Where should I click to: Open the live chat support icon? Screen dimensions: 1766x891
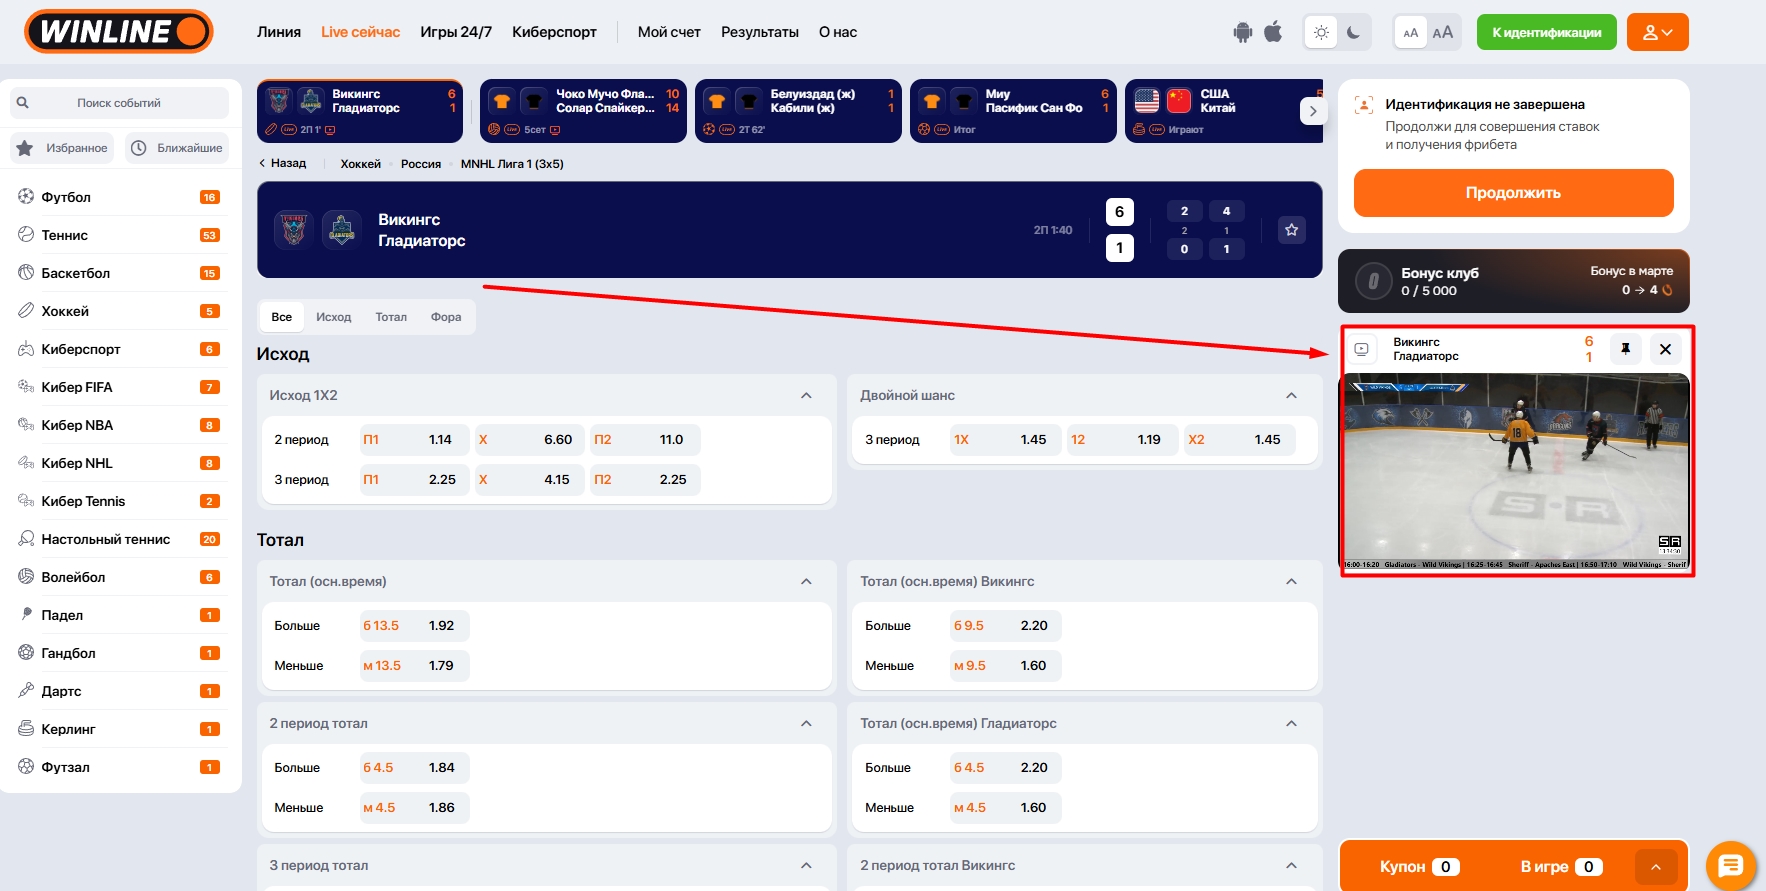click(1730, 865)
